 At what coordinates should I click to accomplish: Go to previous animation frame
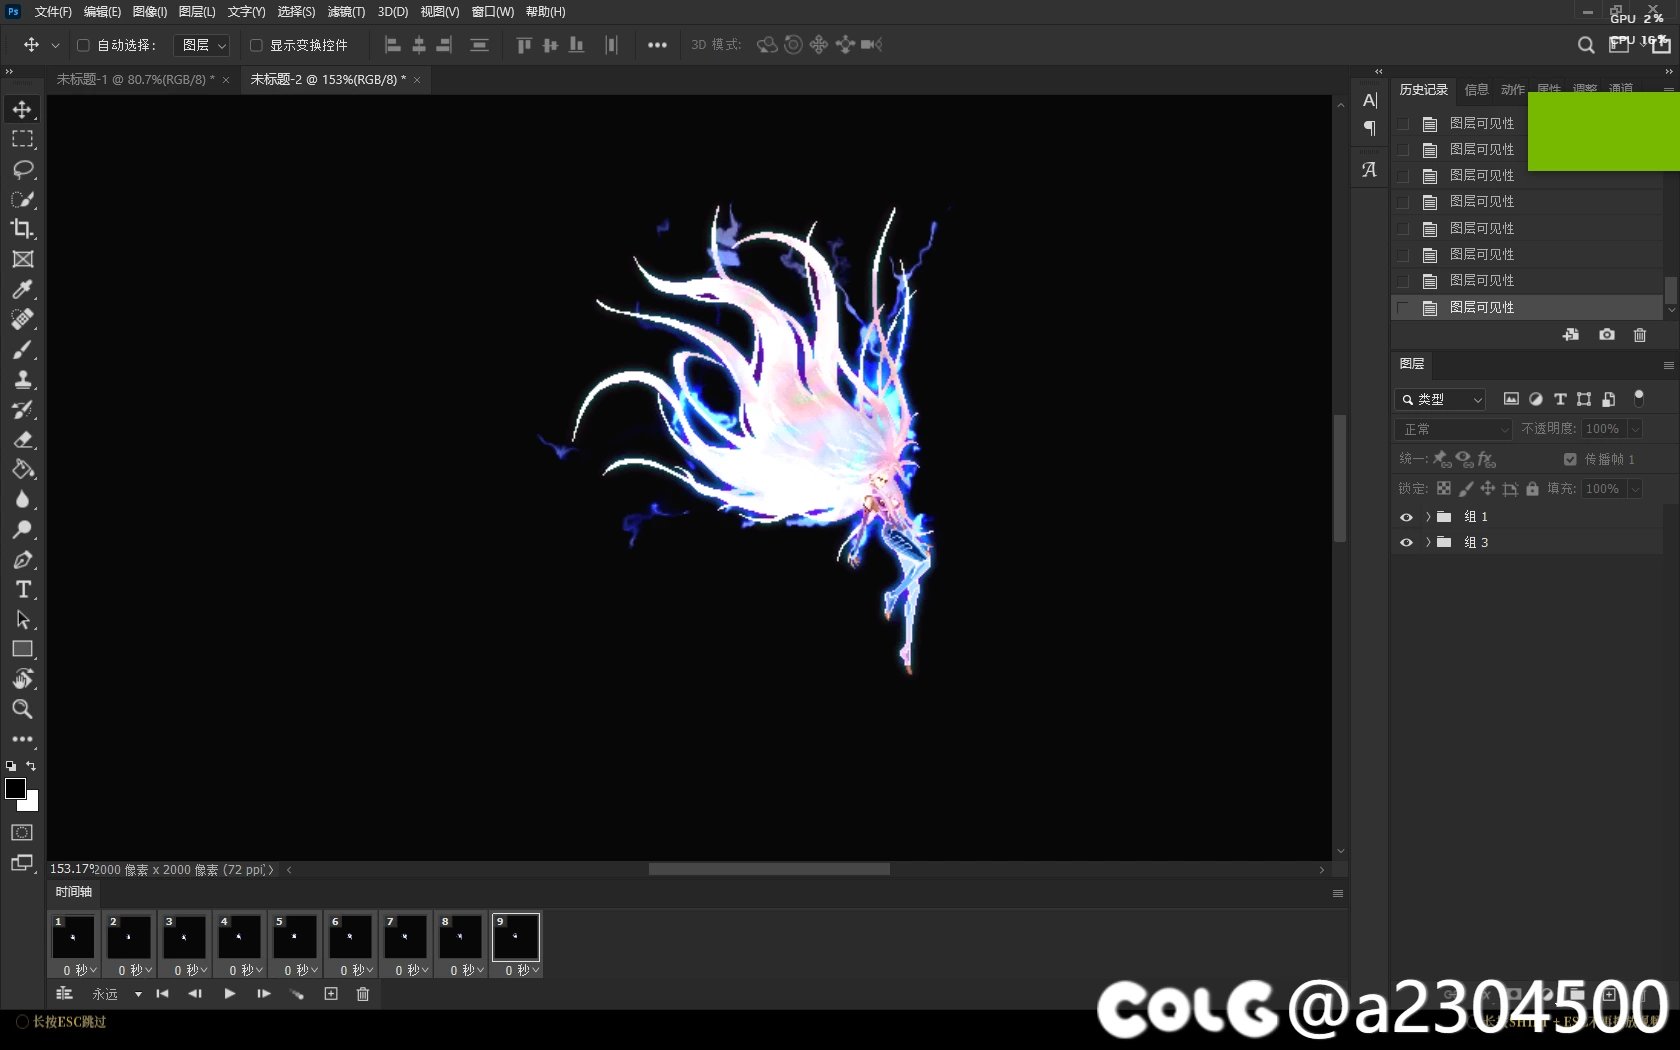point(195,994)
